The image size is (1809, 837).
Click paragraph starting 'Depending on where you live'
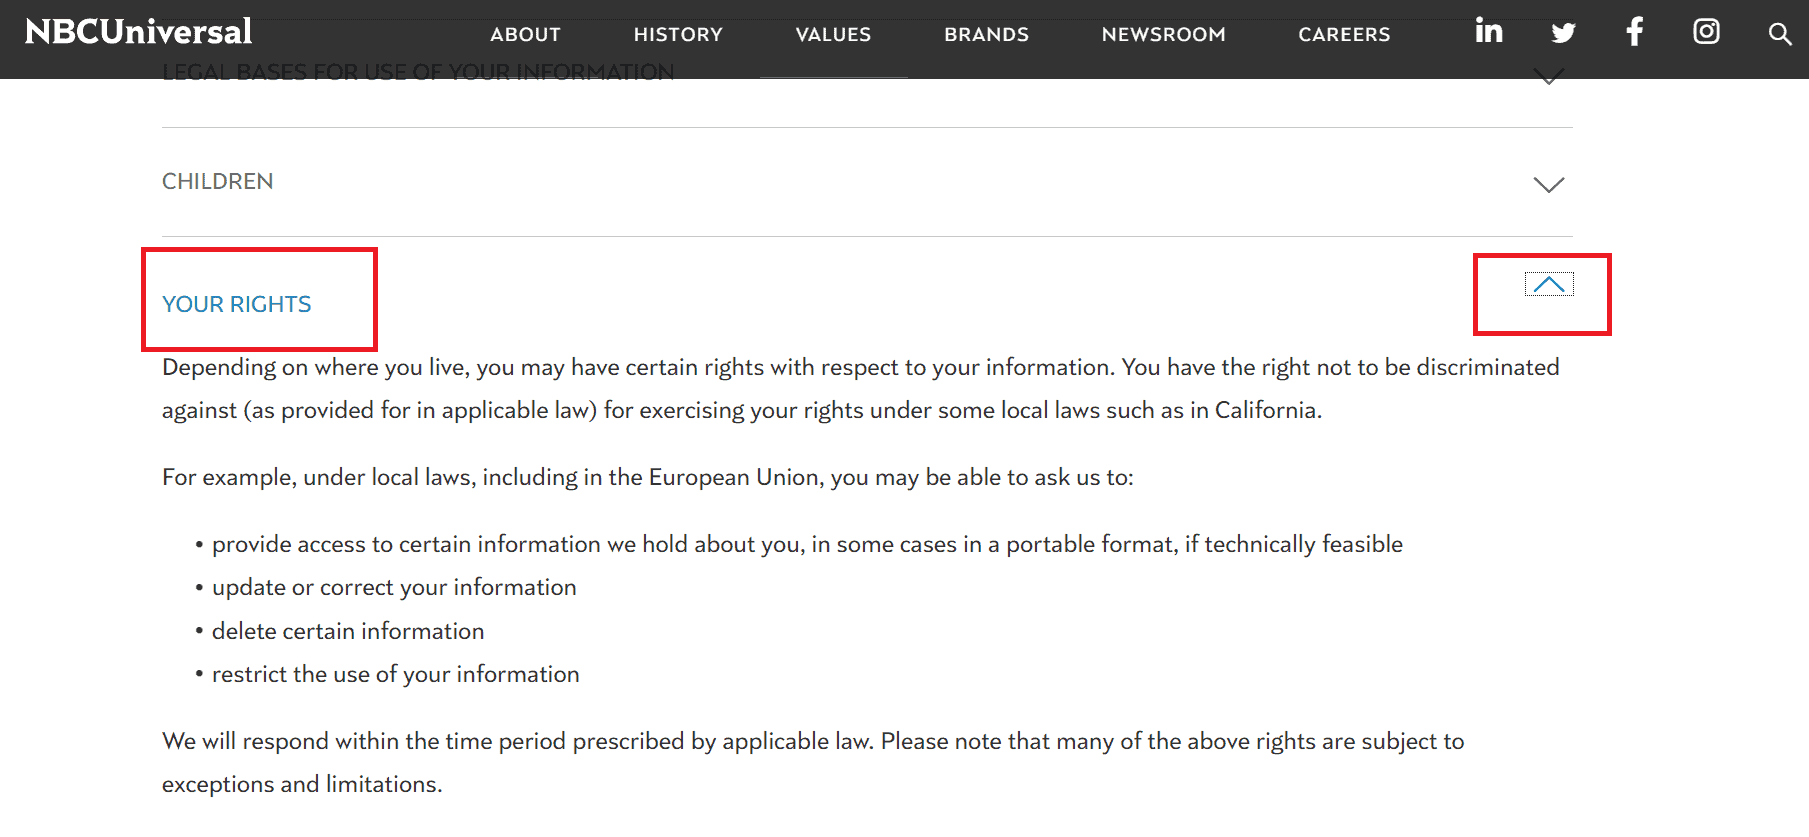[x=861, y=388]
